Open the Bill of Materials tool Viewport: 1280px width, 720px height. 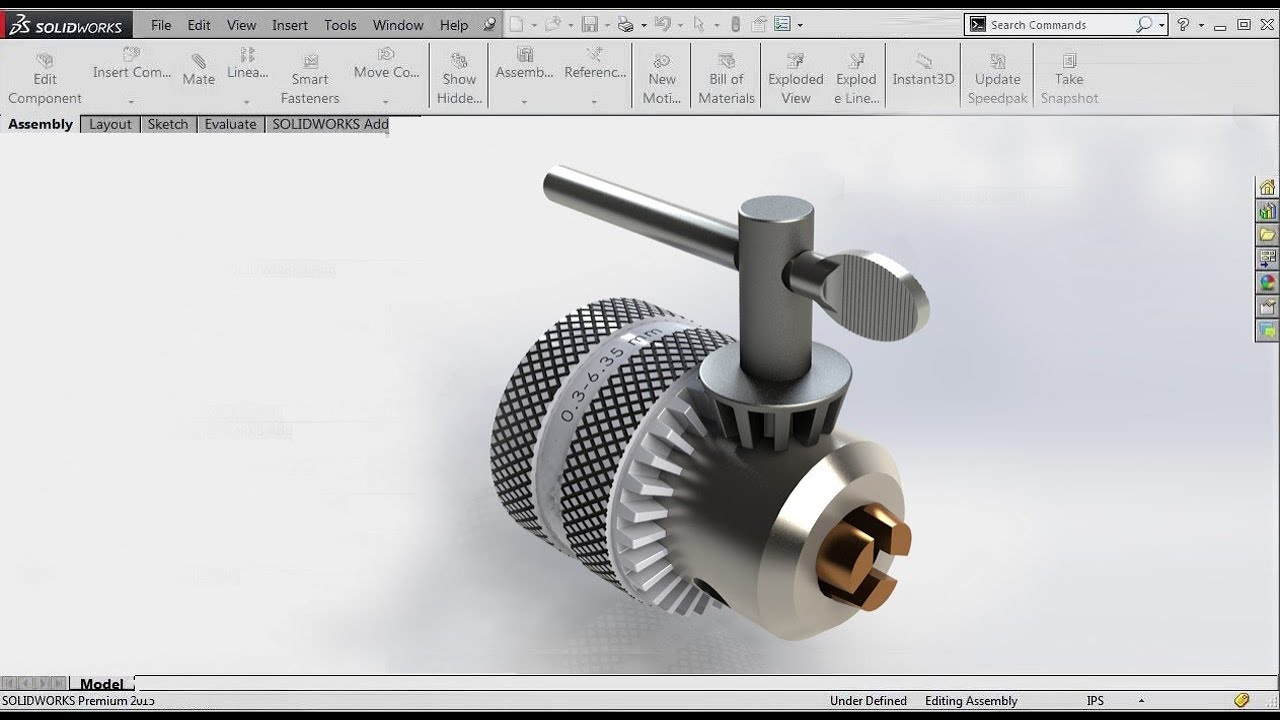pos(726,77)
